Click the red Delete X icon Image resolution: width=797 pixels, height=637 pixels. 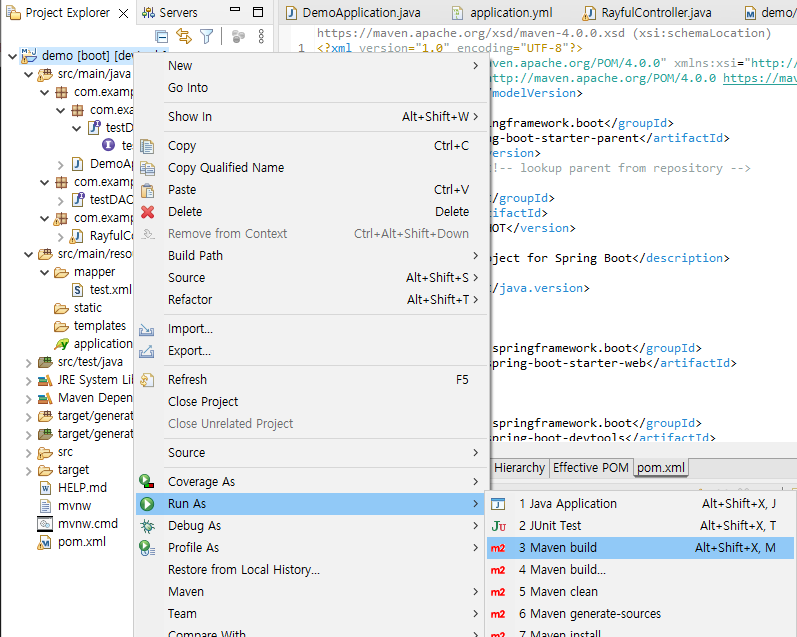(x=147, y=211)
